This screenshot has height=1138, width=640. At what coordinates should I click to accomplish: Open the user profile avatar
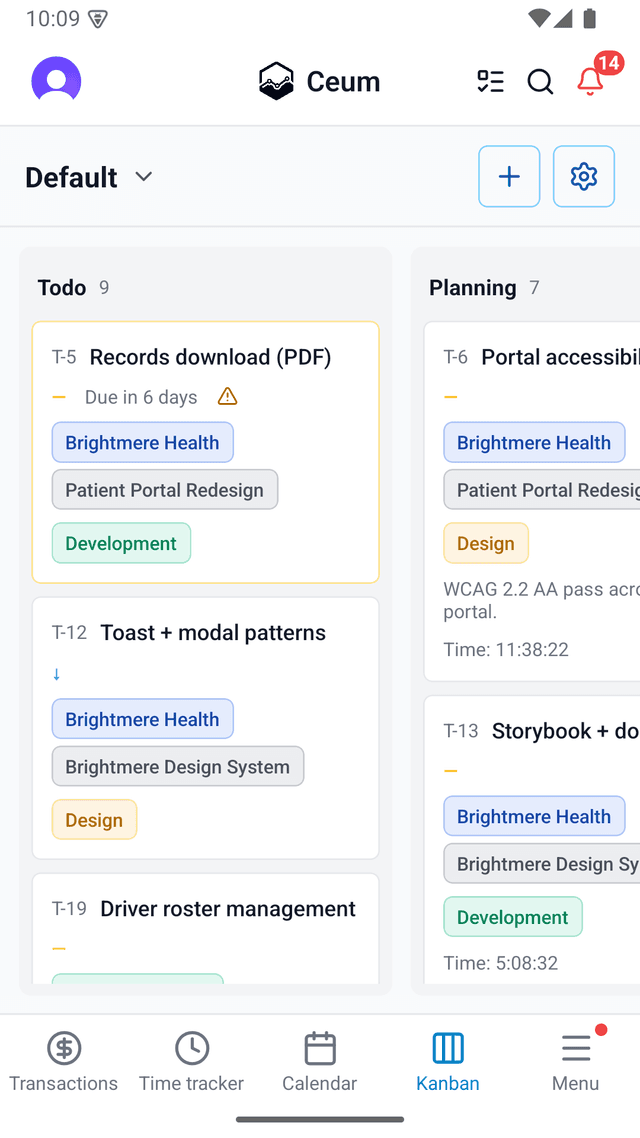click(56, 81)
